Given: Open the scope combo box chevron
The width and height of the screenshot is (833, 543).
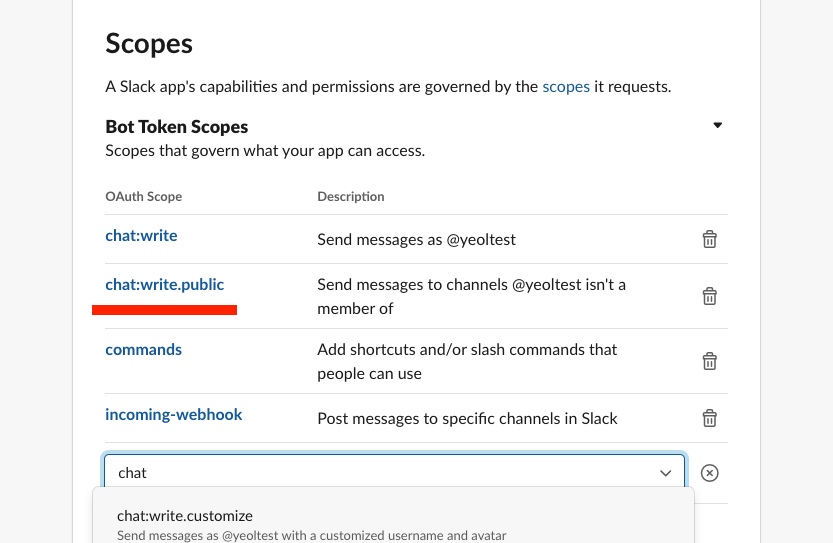Looking at the screenshot, I should click(x=665, y=473).
